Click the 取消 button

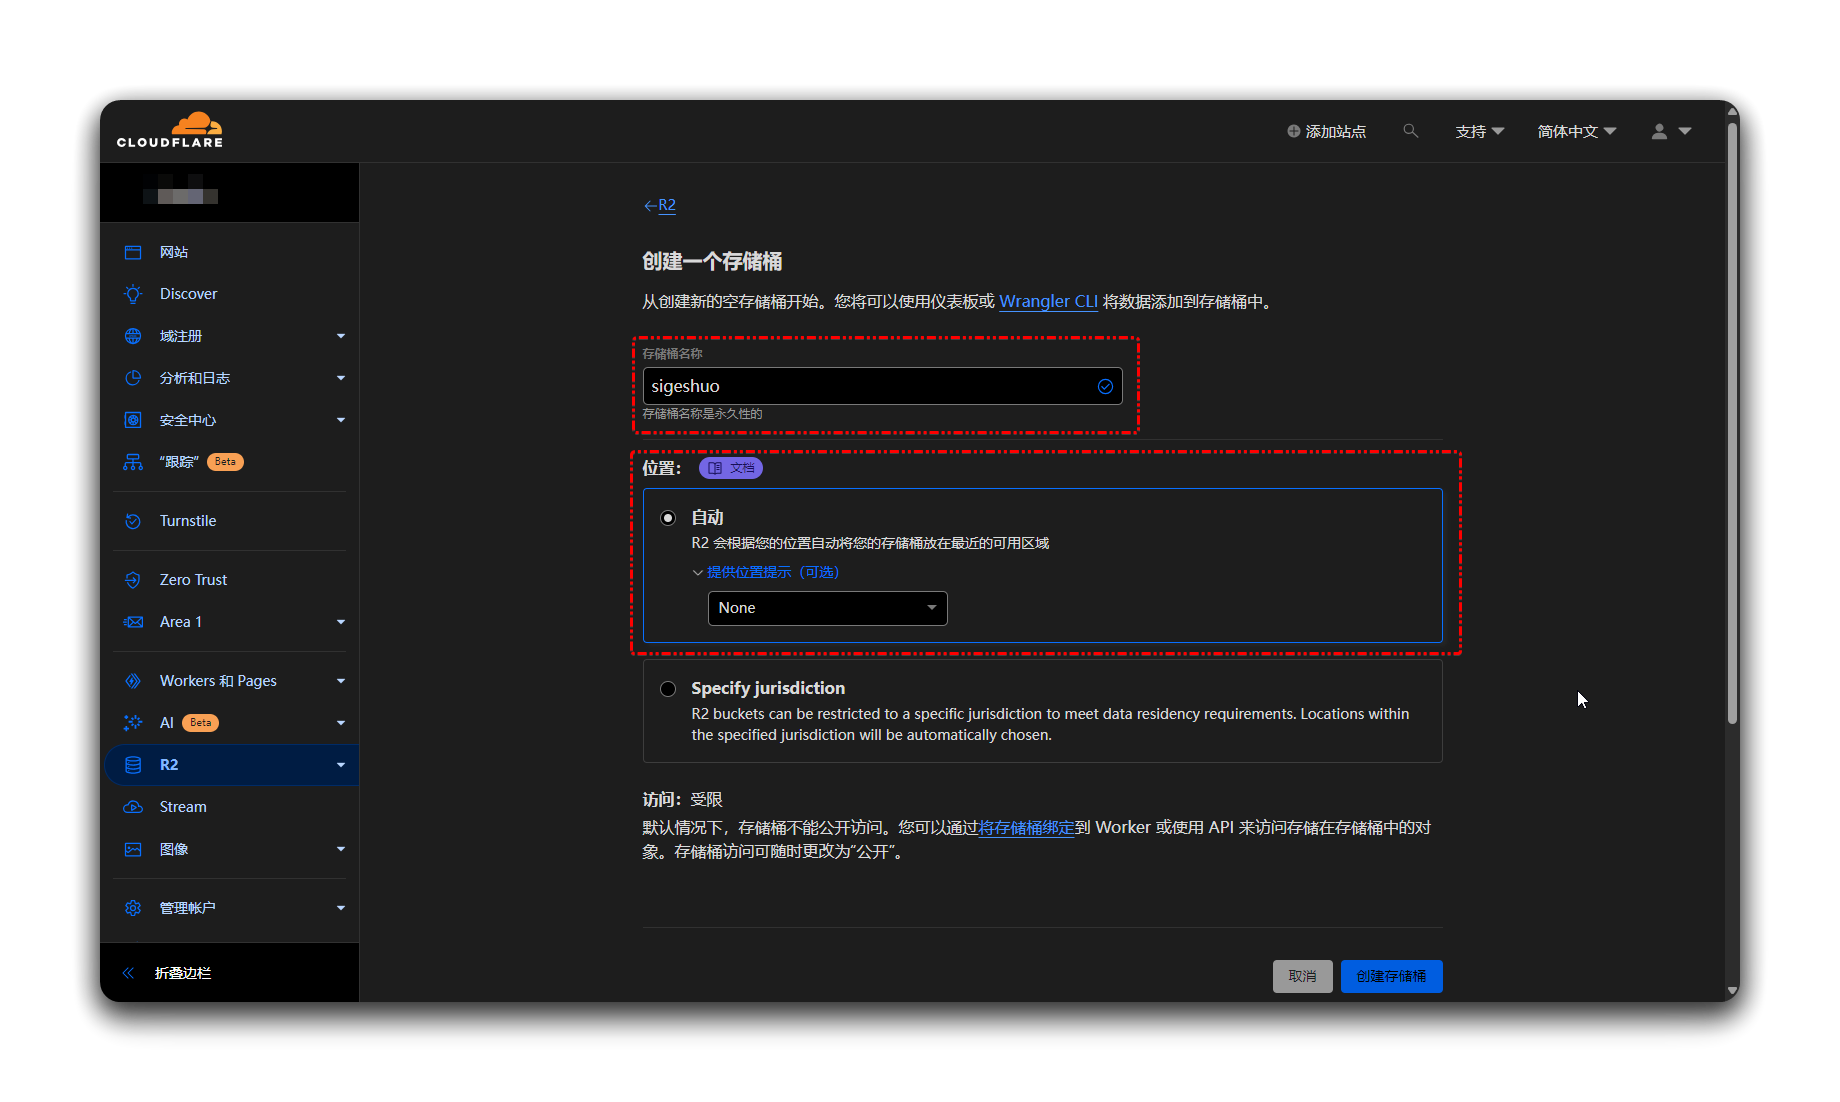(x=1302, y=976)
